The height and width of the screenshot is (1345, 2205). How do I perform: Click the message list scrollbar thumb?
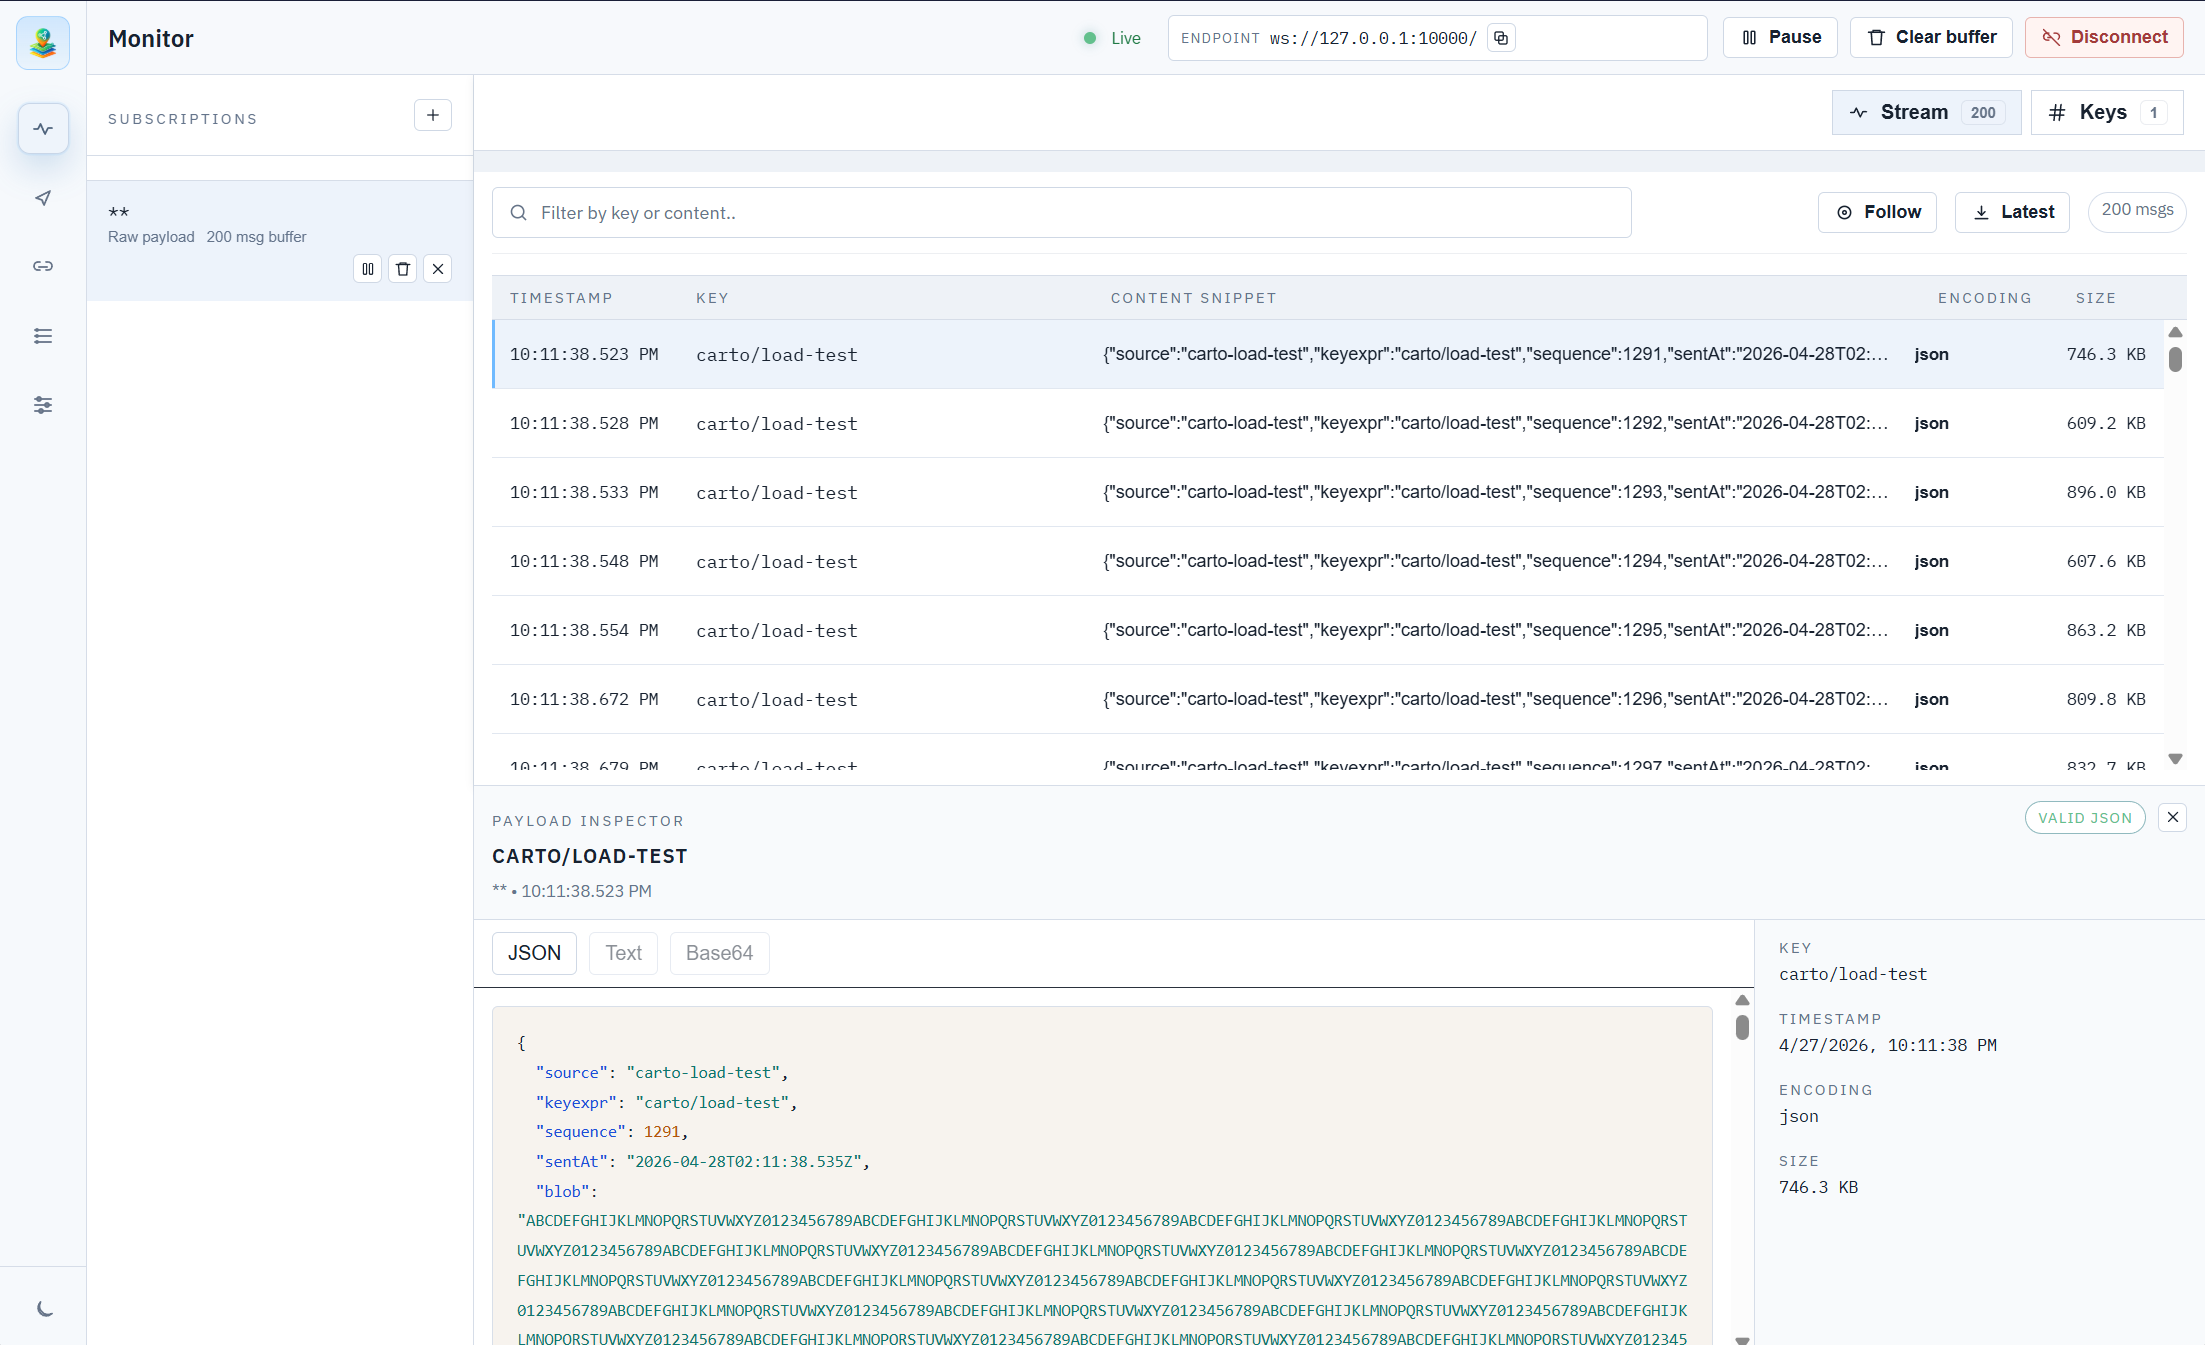tap(2175, 359)
